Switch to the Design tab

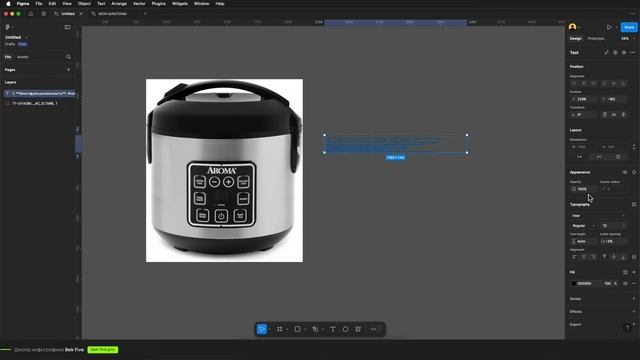click(x=576, y=38)
